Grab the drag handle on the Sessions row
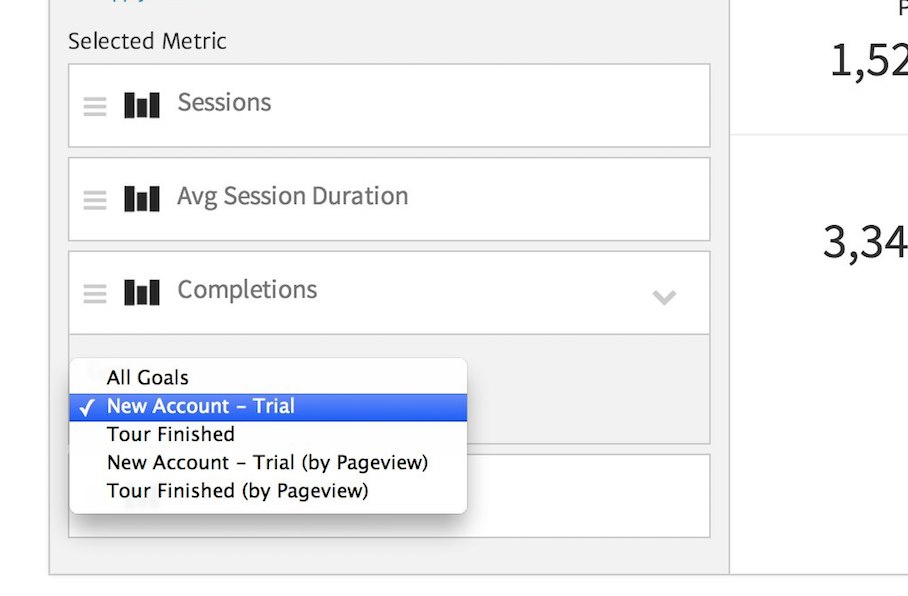The height and width of the screenshot is (596, 908). (94, 106)
